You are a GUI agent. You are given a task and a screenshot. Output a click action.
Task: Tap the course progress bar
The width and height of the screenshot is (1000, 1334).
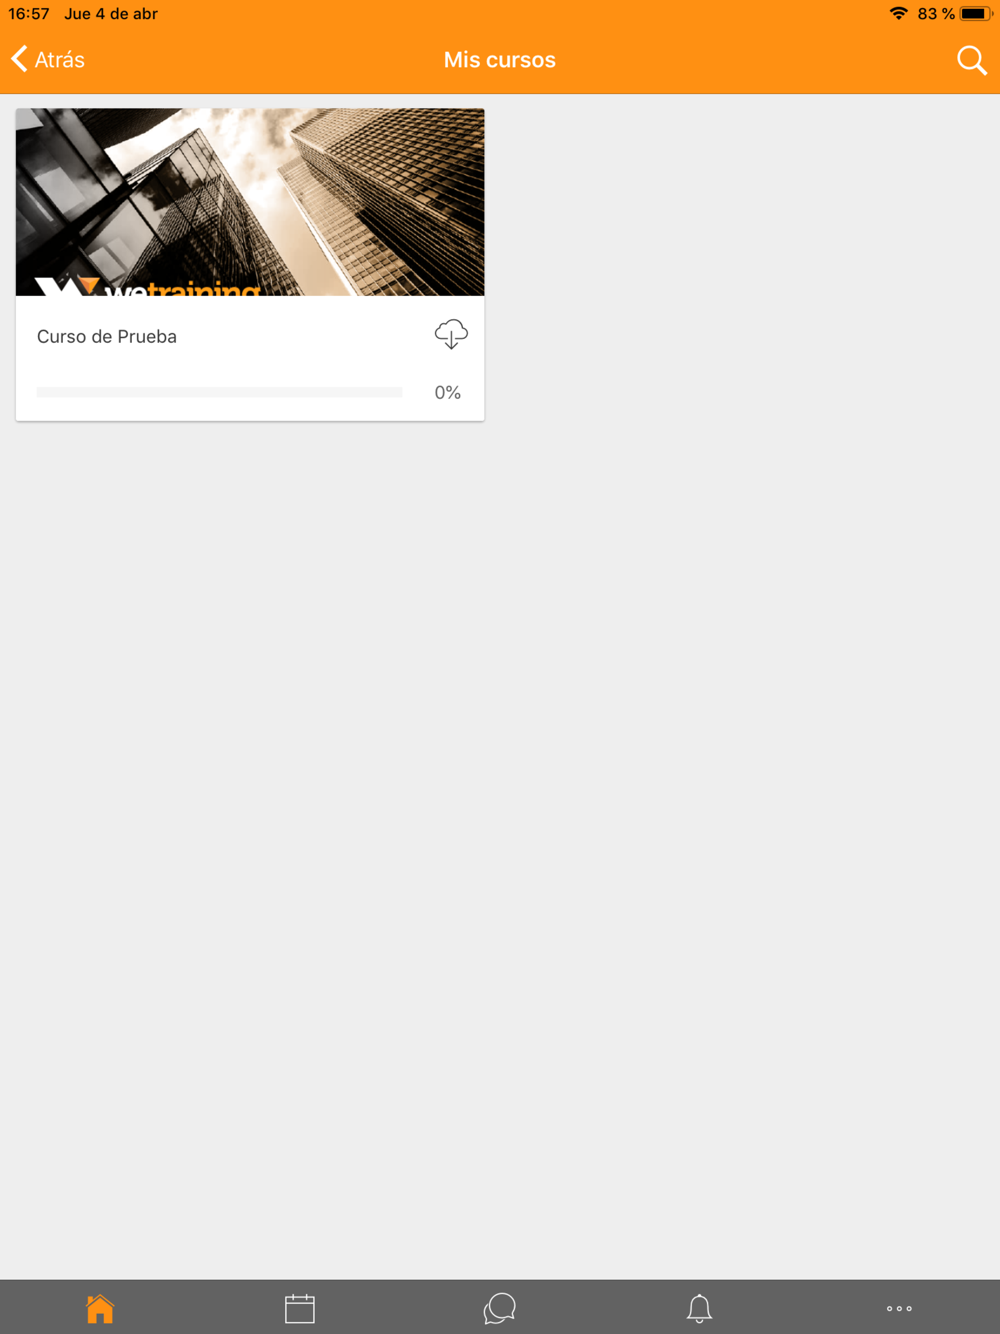(219, 392)
